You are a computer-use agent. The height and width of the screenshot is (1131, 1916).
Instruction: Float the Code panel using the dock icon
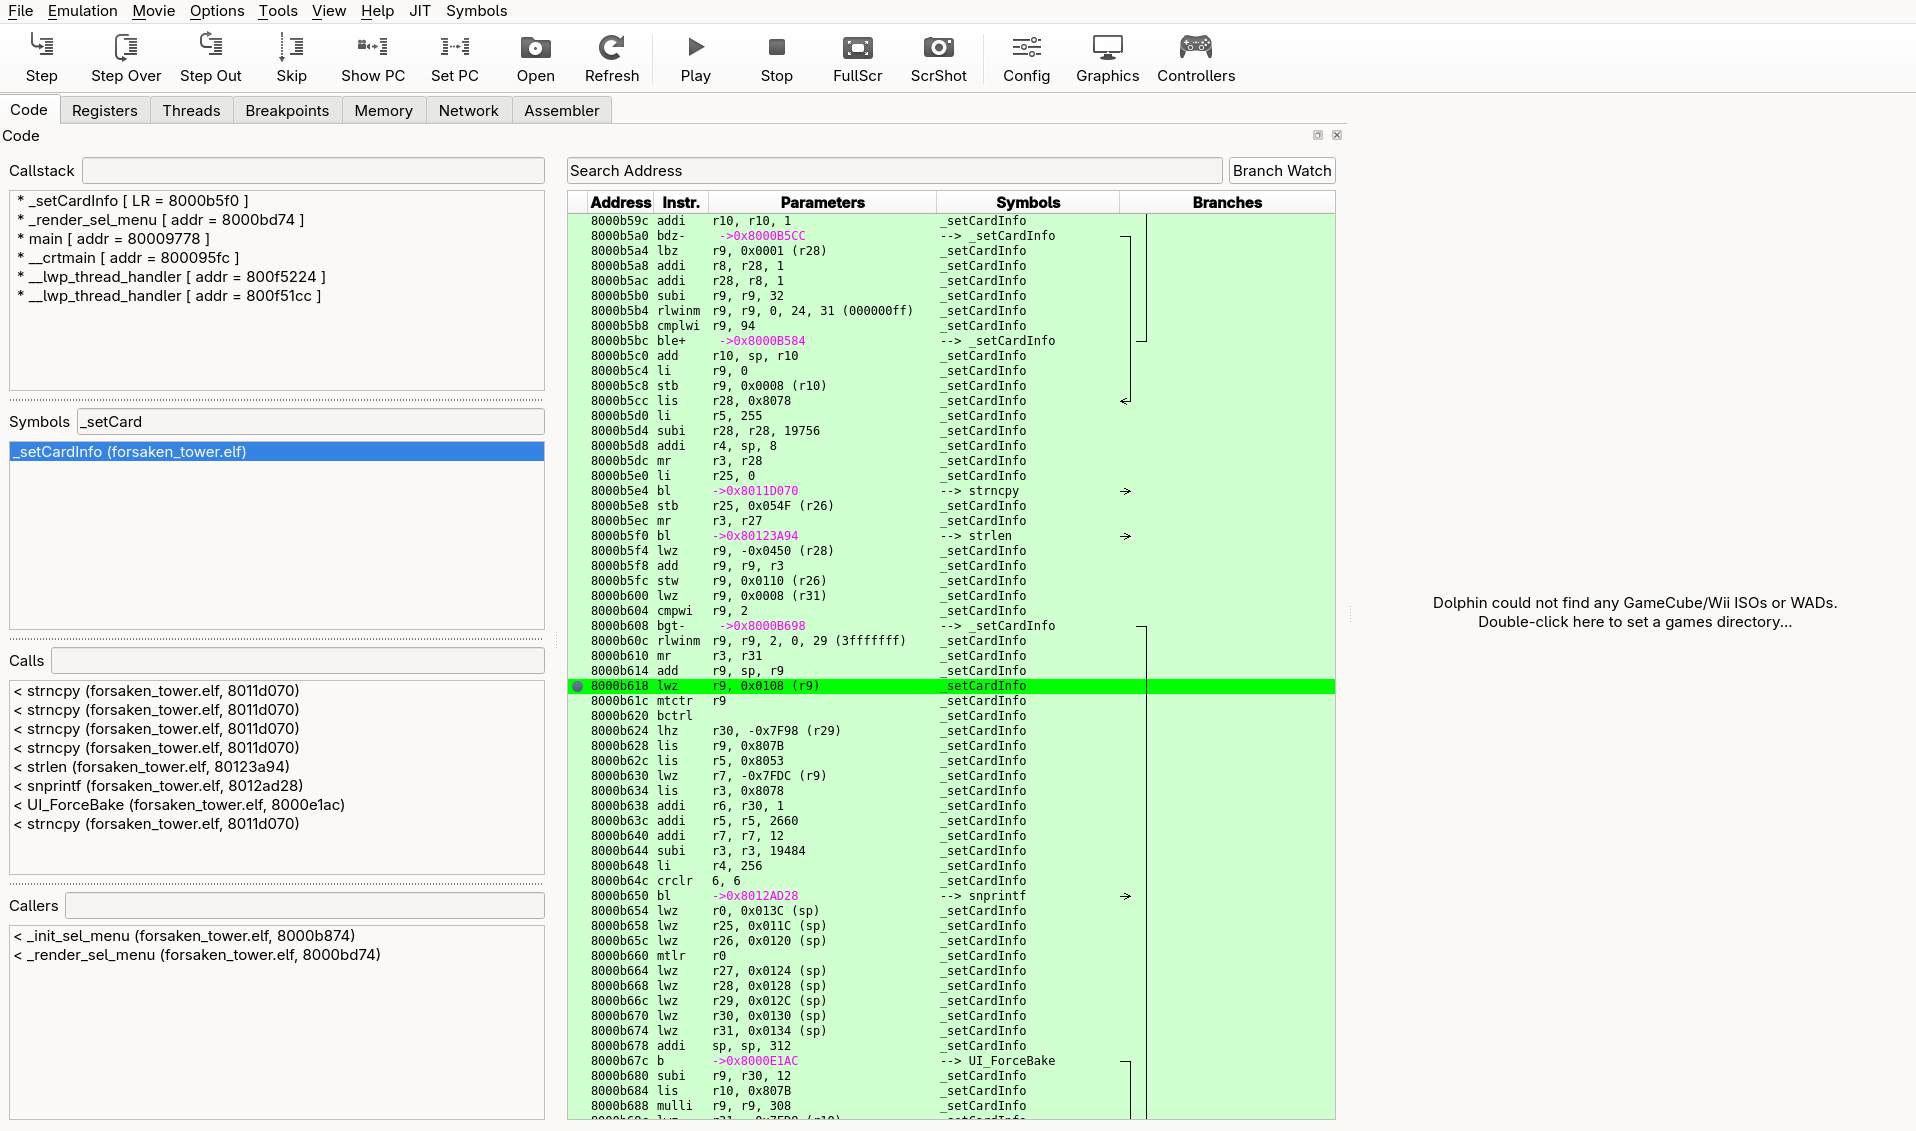click(x=1318, y=135)
